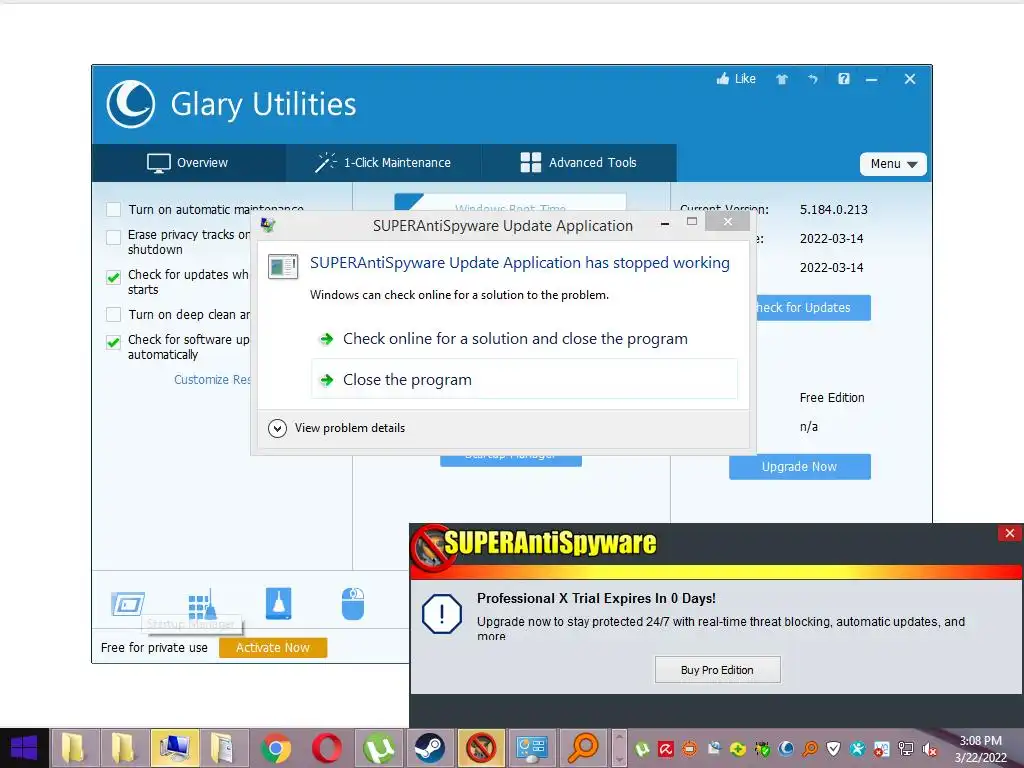Click the Free Edition text
1024x768 pixels.
click(832, 398)
